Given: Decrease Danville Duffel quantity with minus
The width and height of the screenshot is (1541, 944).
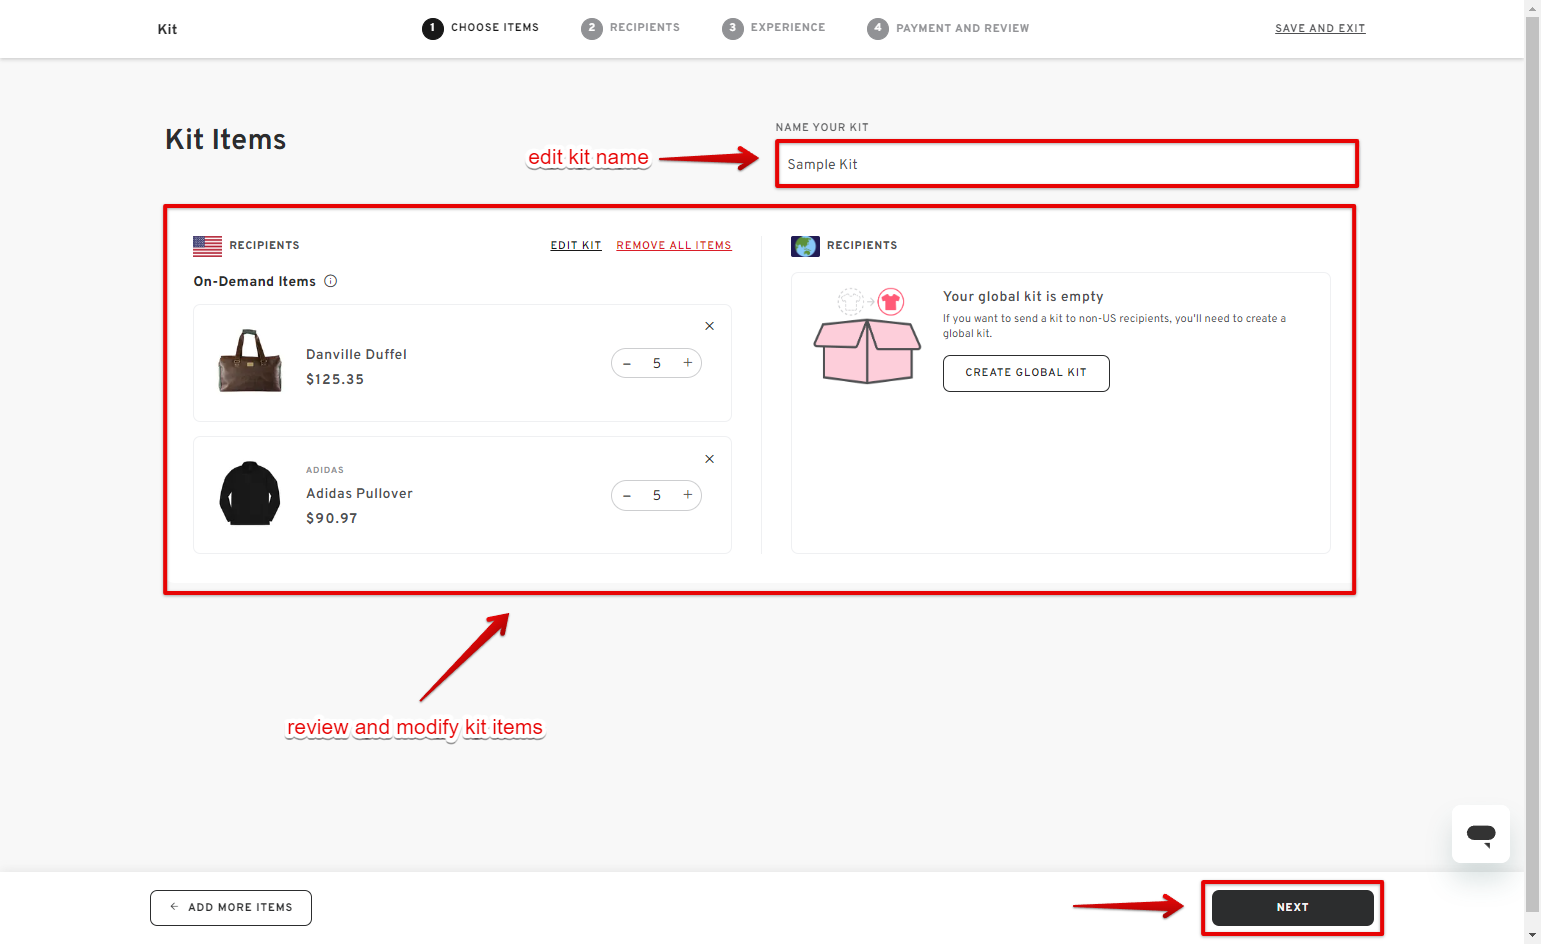Looking at the screenshot, I should point(627,364).
